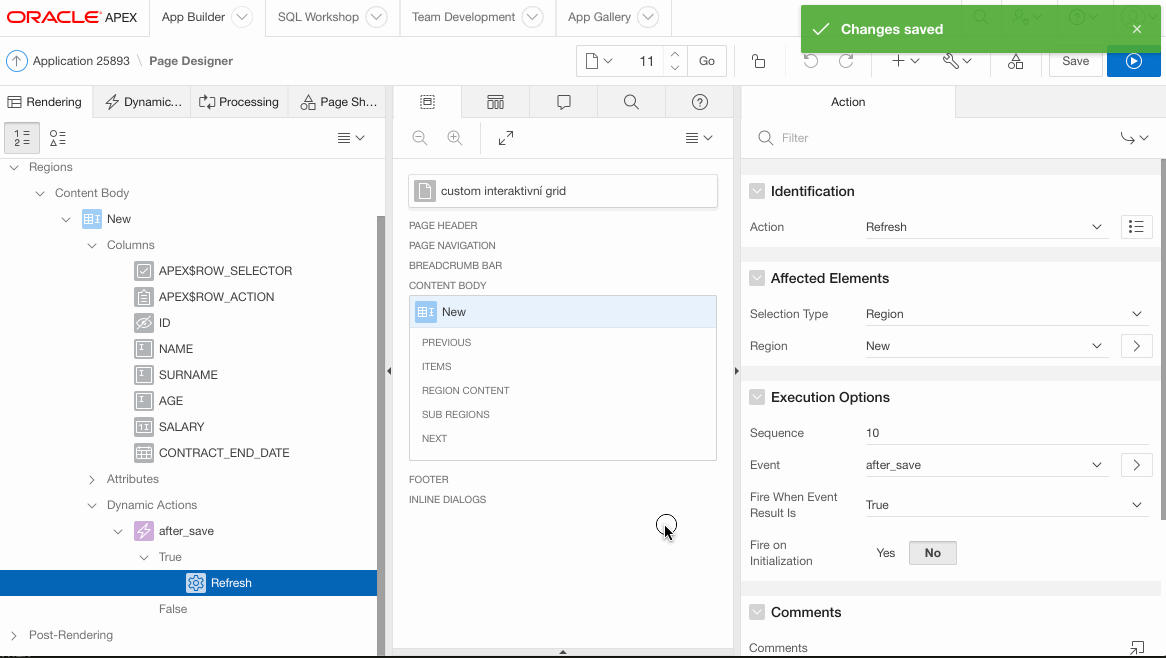
Task: Set Fire on Initialization to No
Action: point(932,553)
